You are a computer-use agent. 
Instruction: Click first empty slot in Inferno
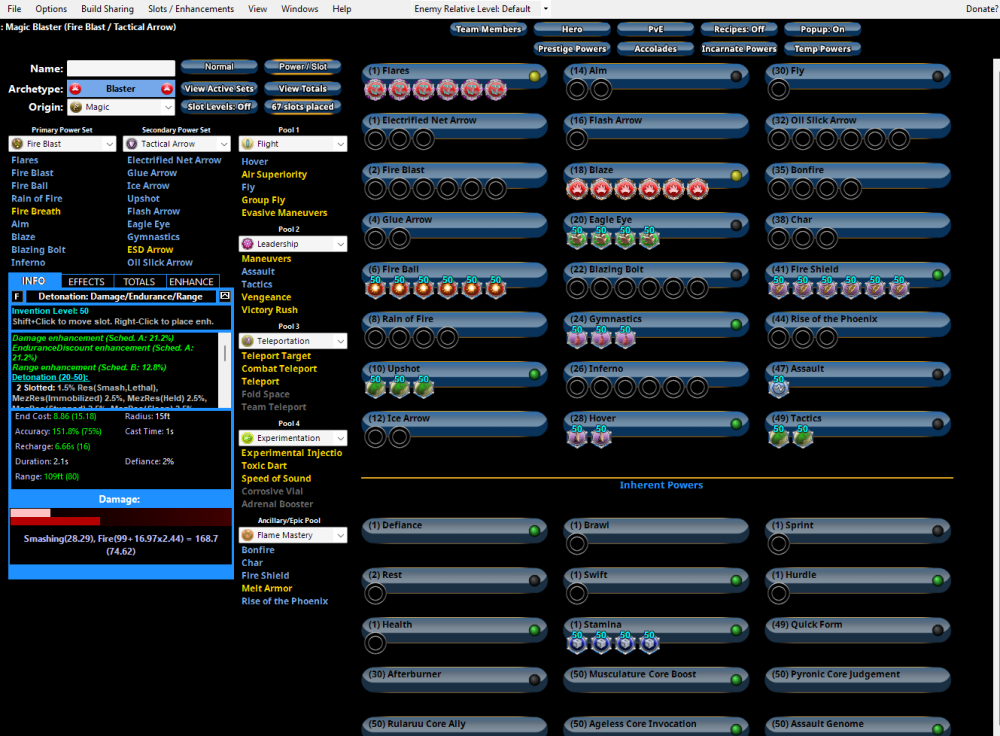577,388
